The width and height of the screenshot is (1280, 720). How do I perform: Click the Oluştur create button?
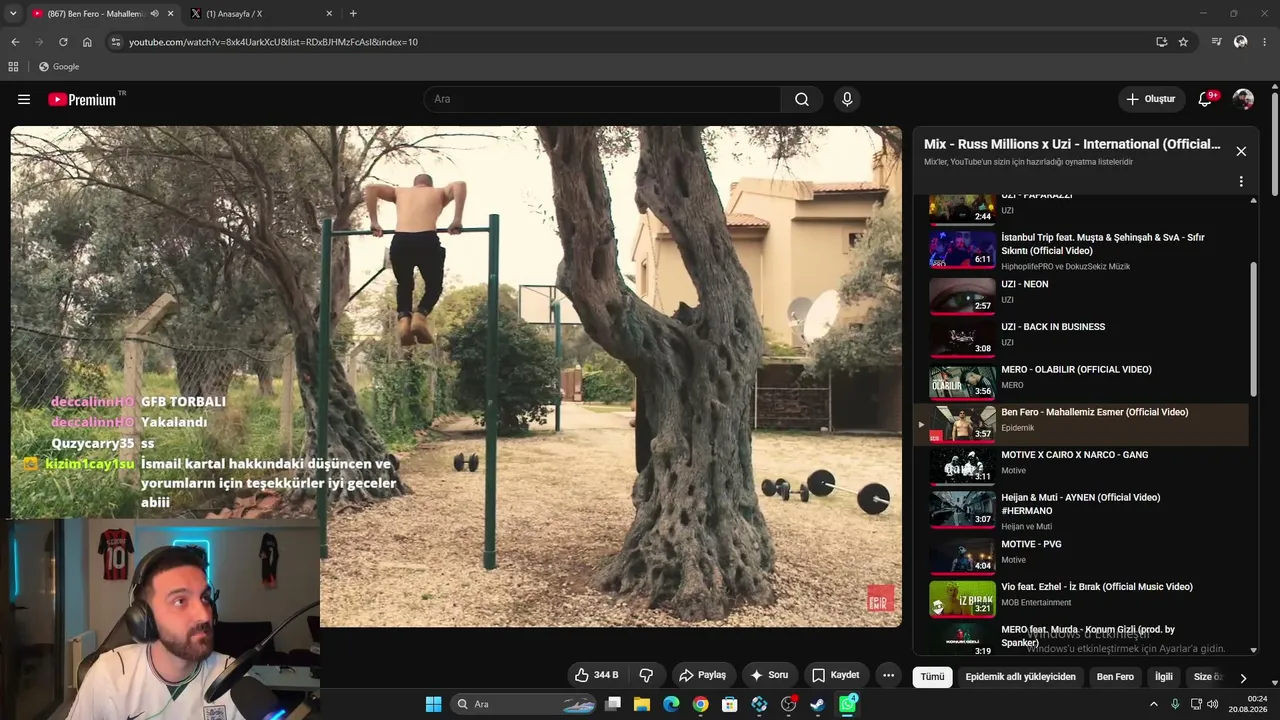[1151, 99]
